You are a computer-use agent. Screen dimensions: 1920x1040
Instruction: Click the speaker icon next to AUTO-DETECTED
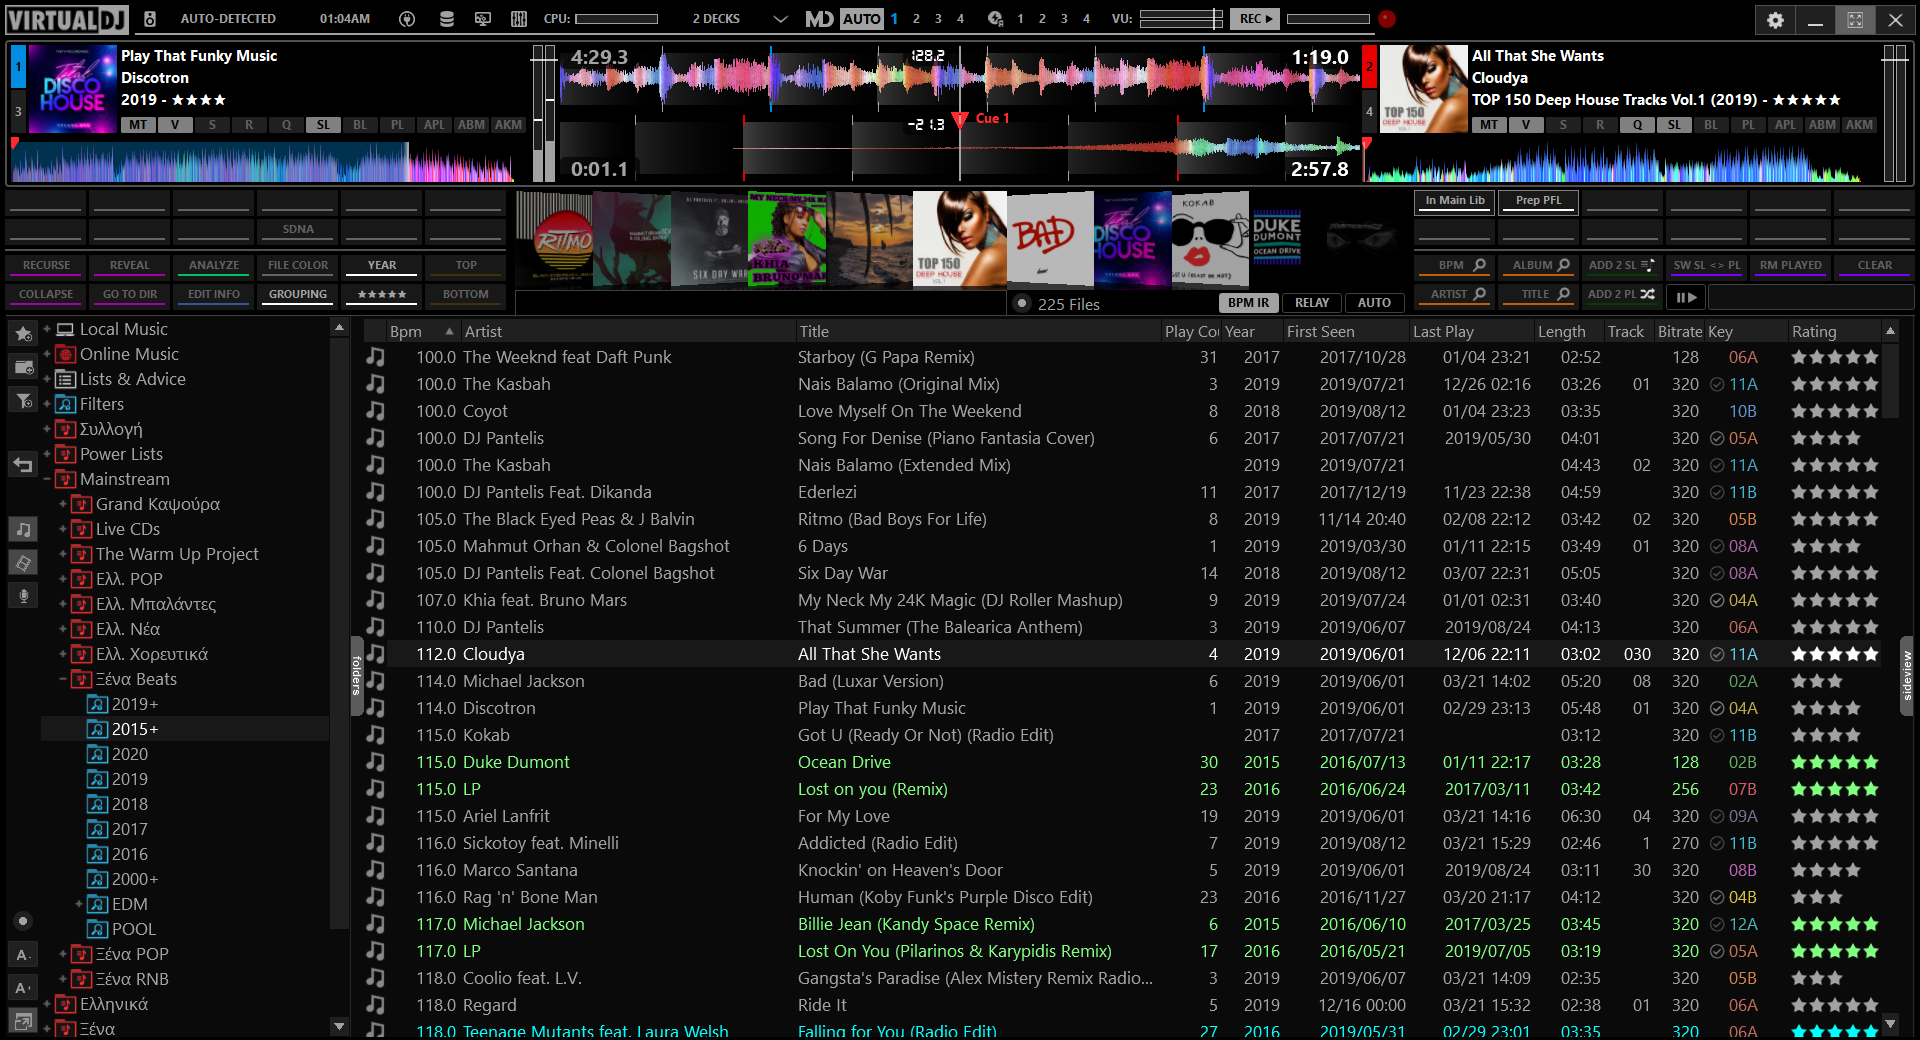click(150, 18)
